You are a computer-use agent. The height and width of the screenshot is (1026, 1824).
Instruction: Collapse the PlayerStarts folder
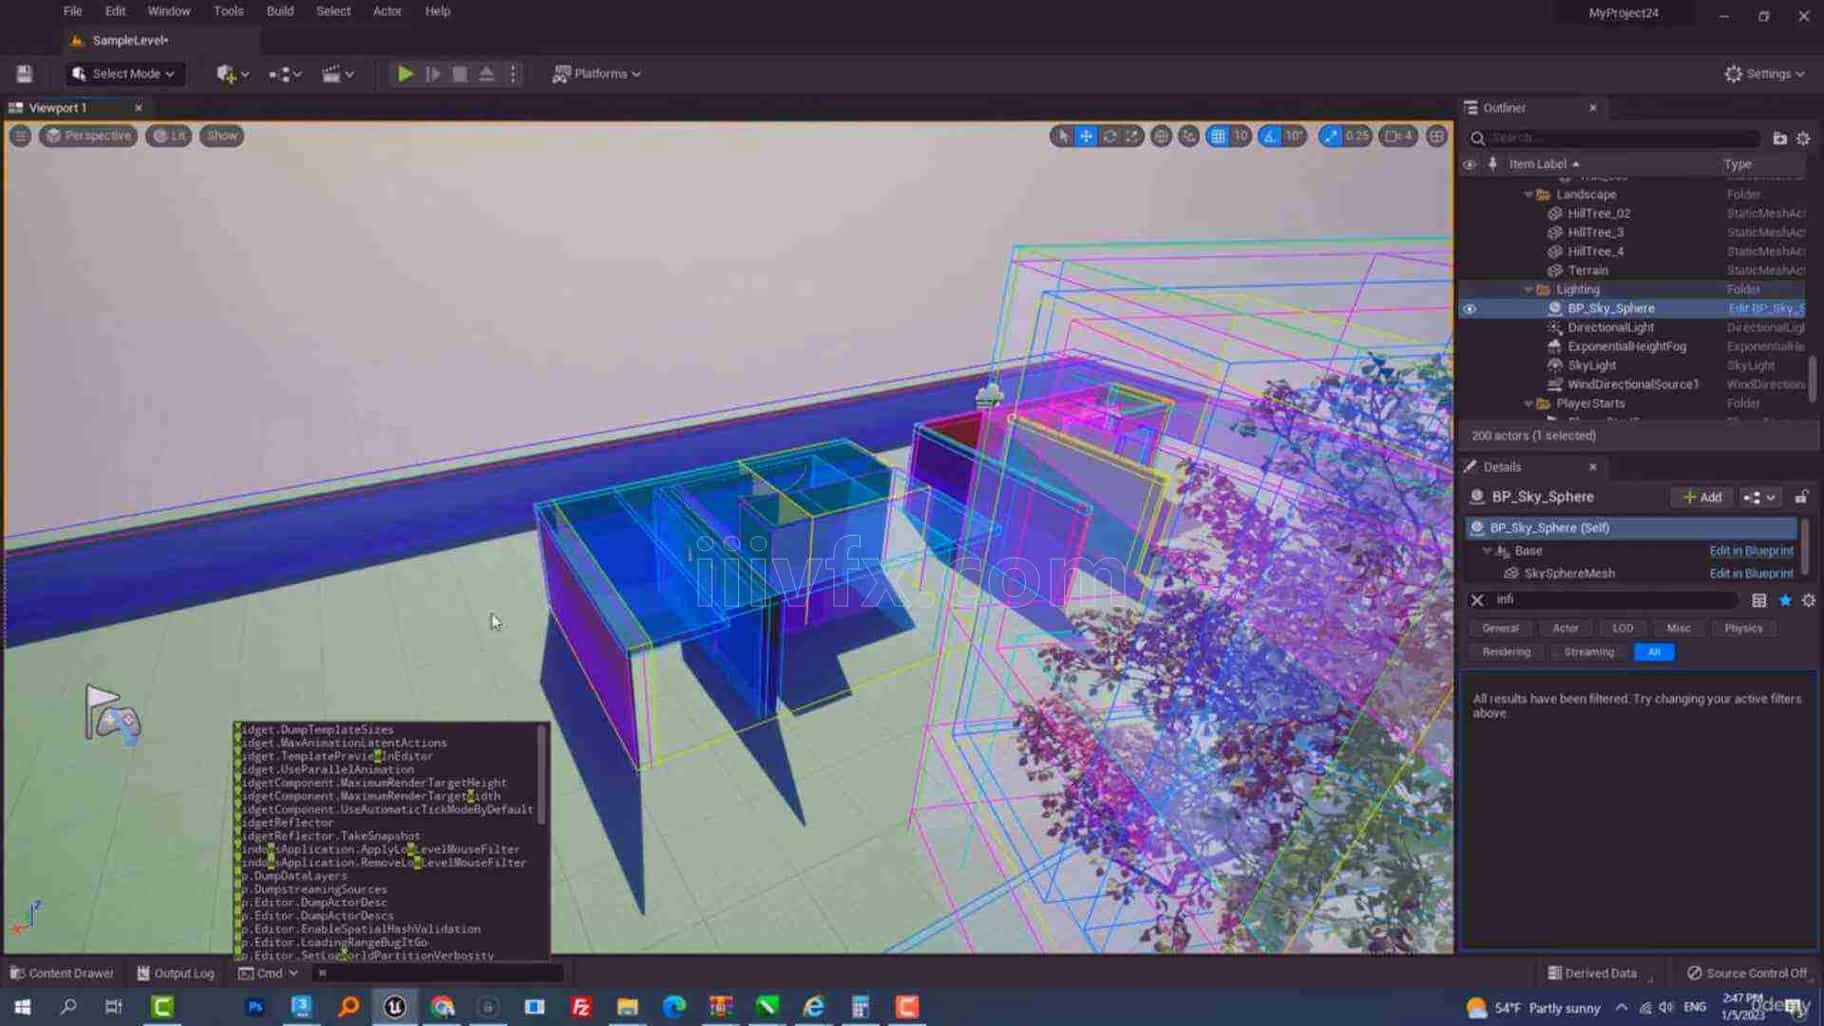pos(1528,404)
